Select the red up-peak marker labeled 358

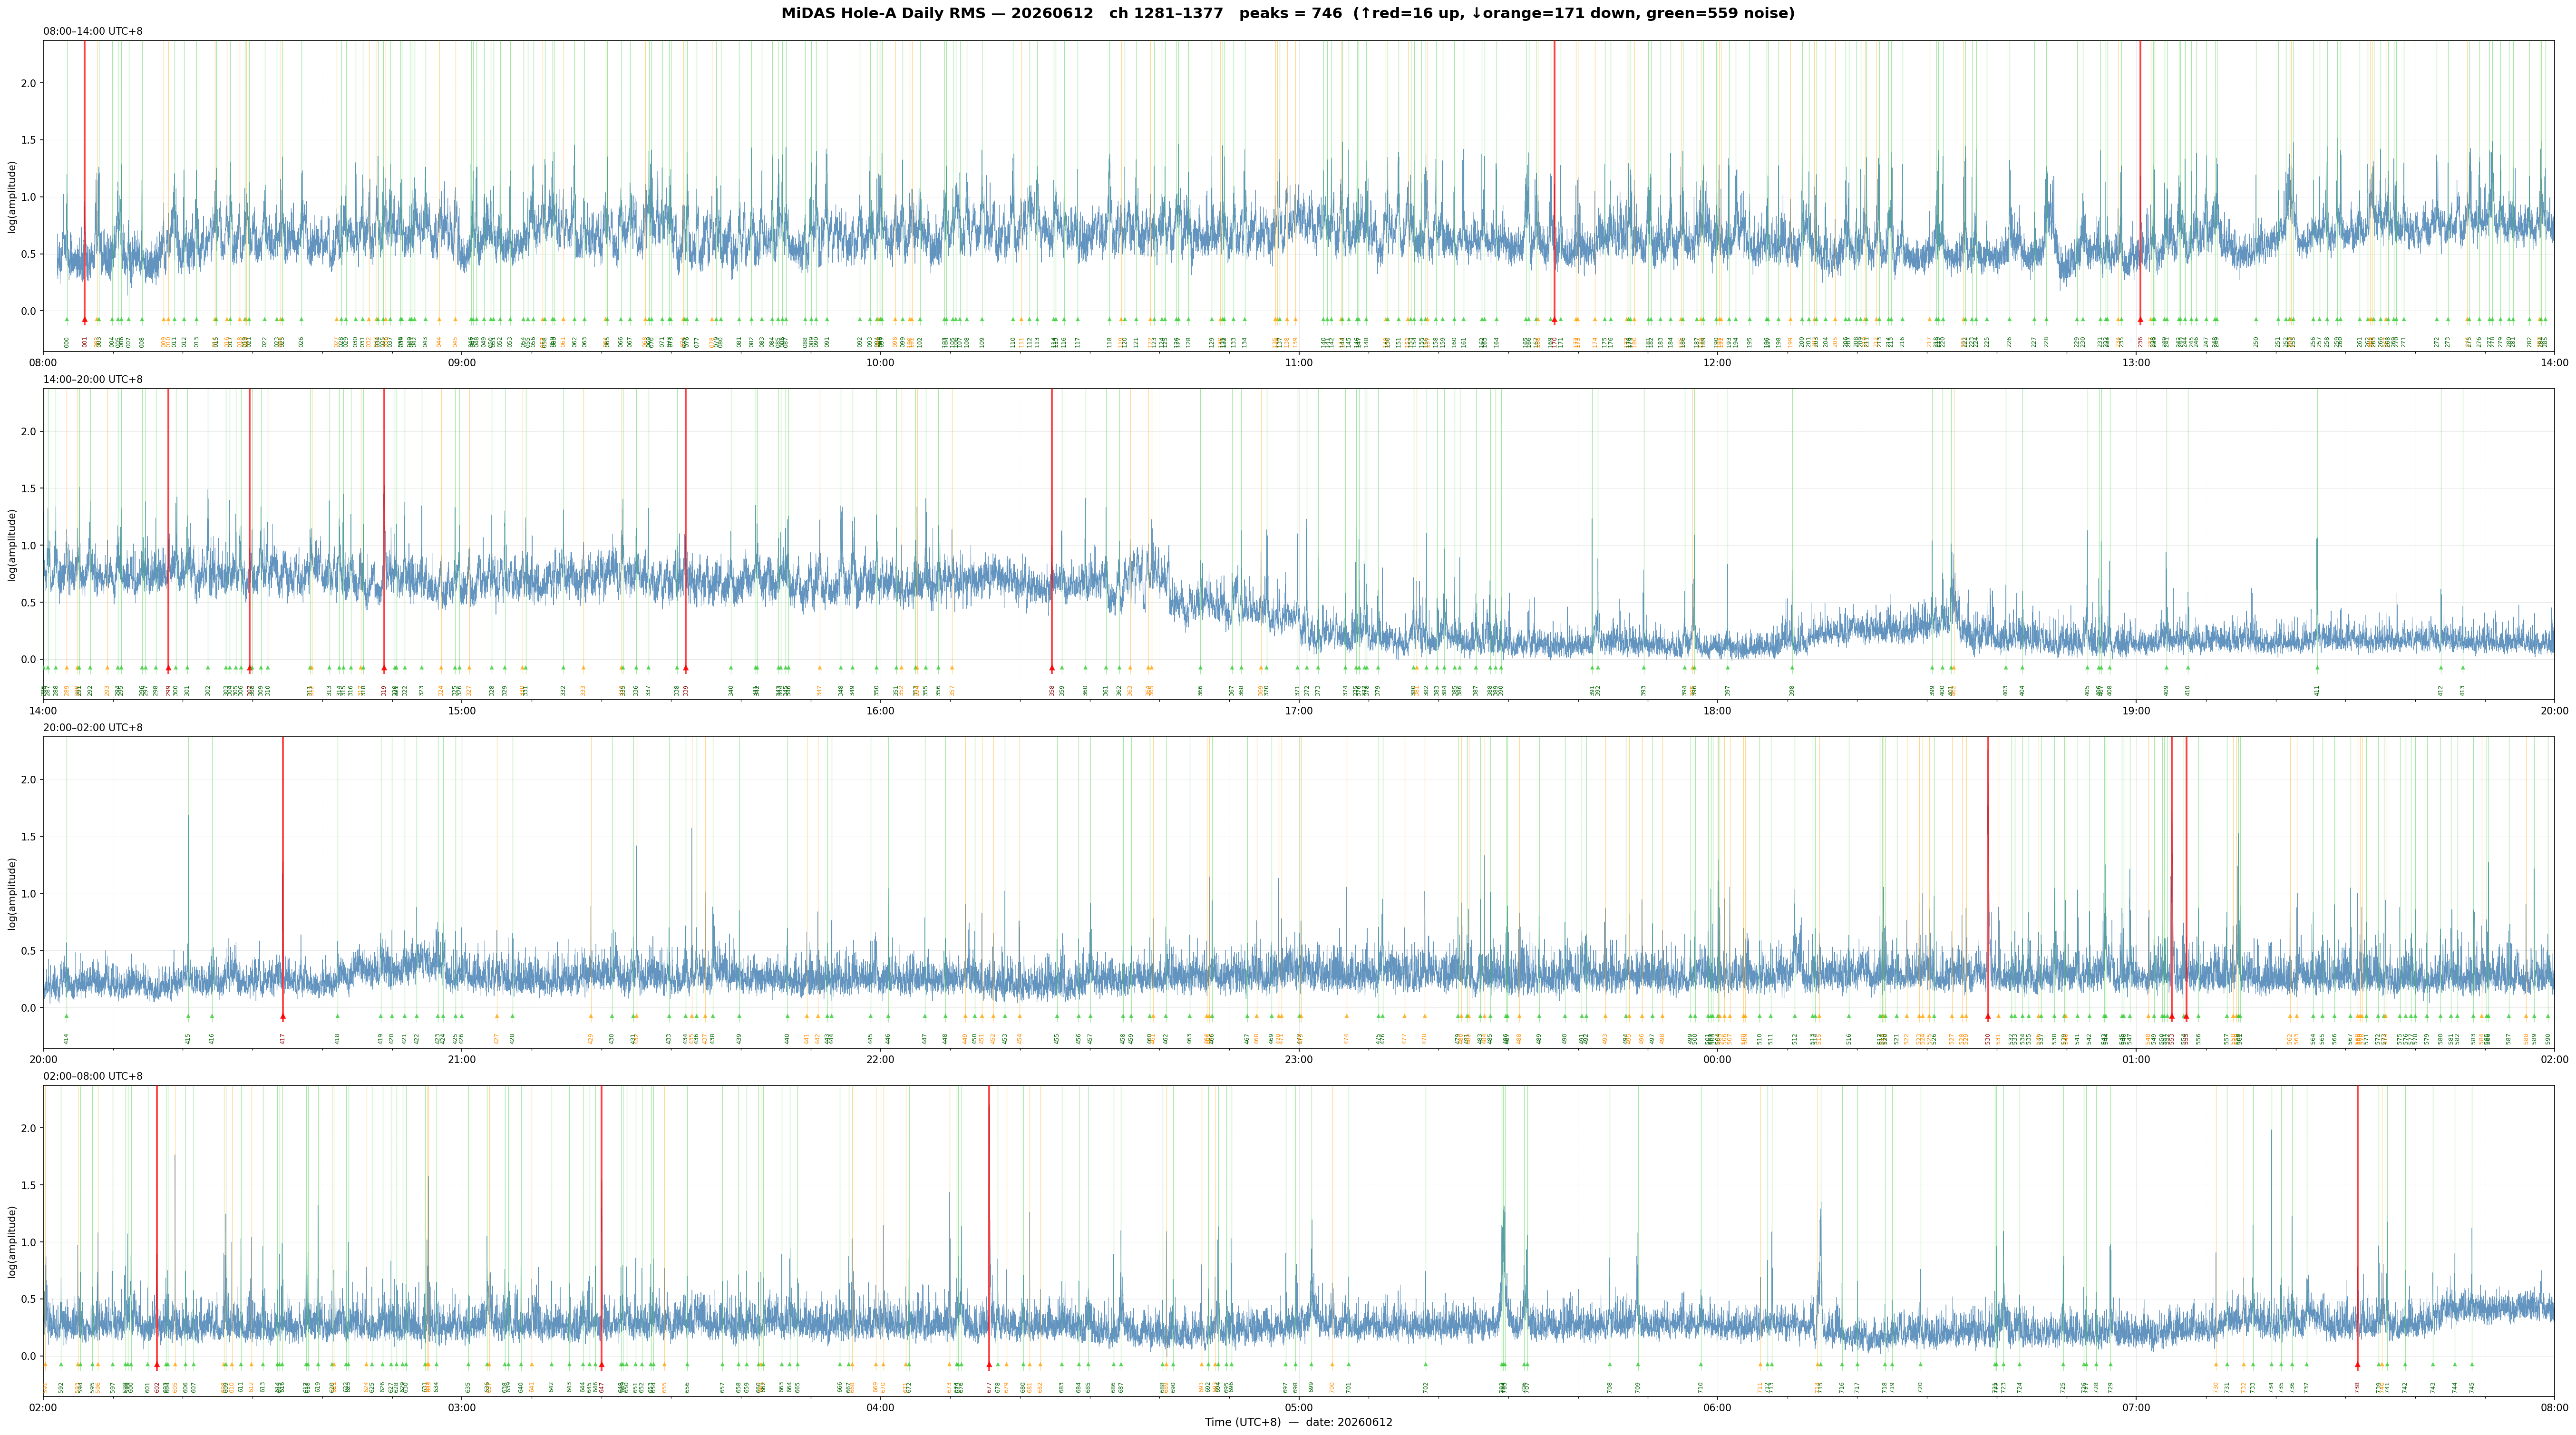1052,668
